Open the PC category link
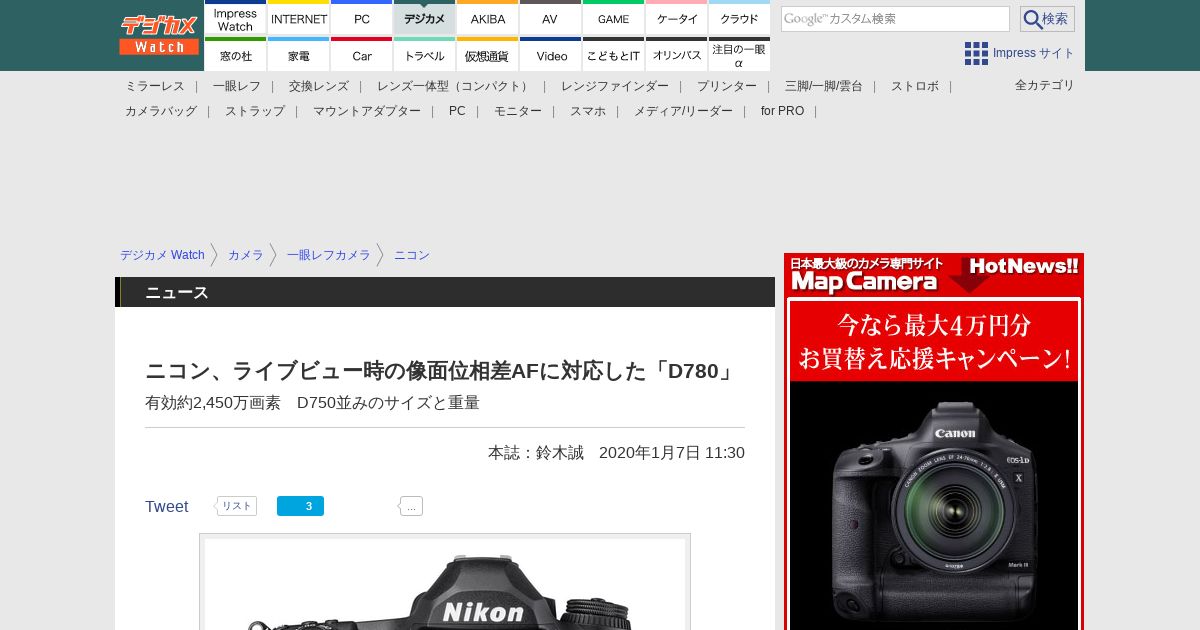Screen dimensions: 1200x630 [x=457, y=111]
